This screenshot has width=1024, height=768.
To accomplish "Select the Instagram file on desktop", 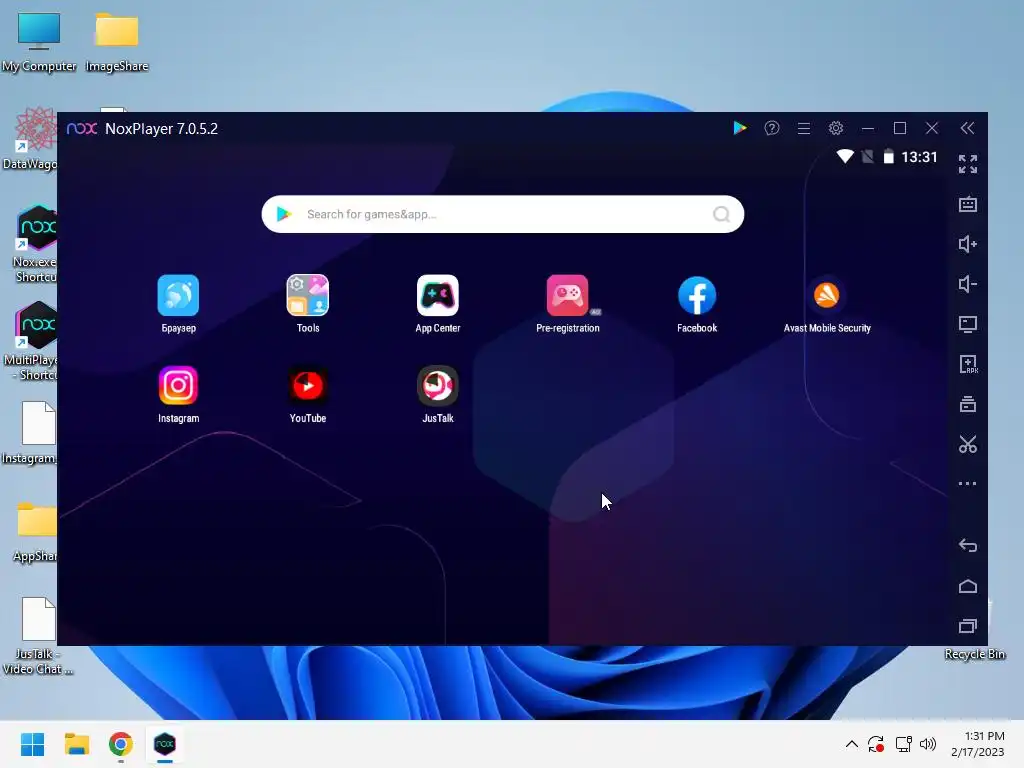I will (x=29, y=432).
